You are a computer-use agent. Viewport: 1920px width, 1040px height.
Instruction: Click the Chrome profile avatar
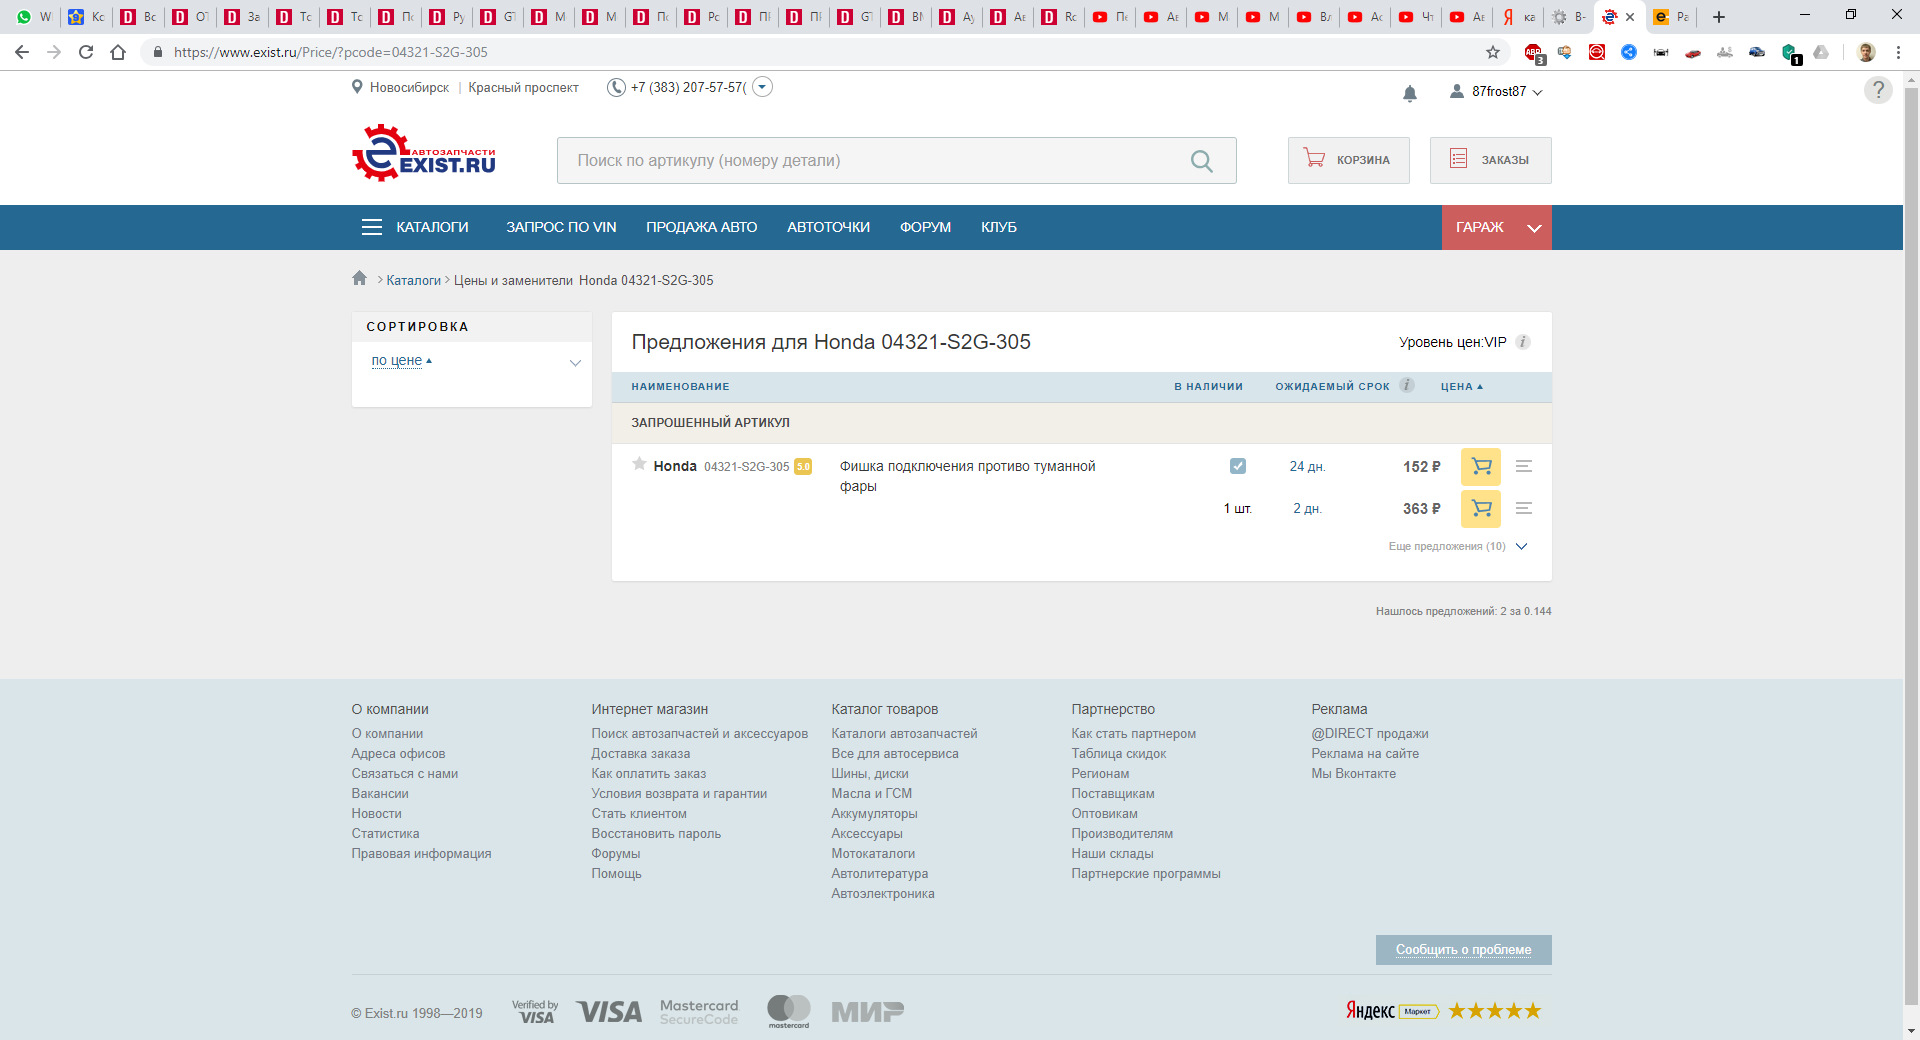(1866, 52)
